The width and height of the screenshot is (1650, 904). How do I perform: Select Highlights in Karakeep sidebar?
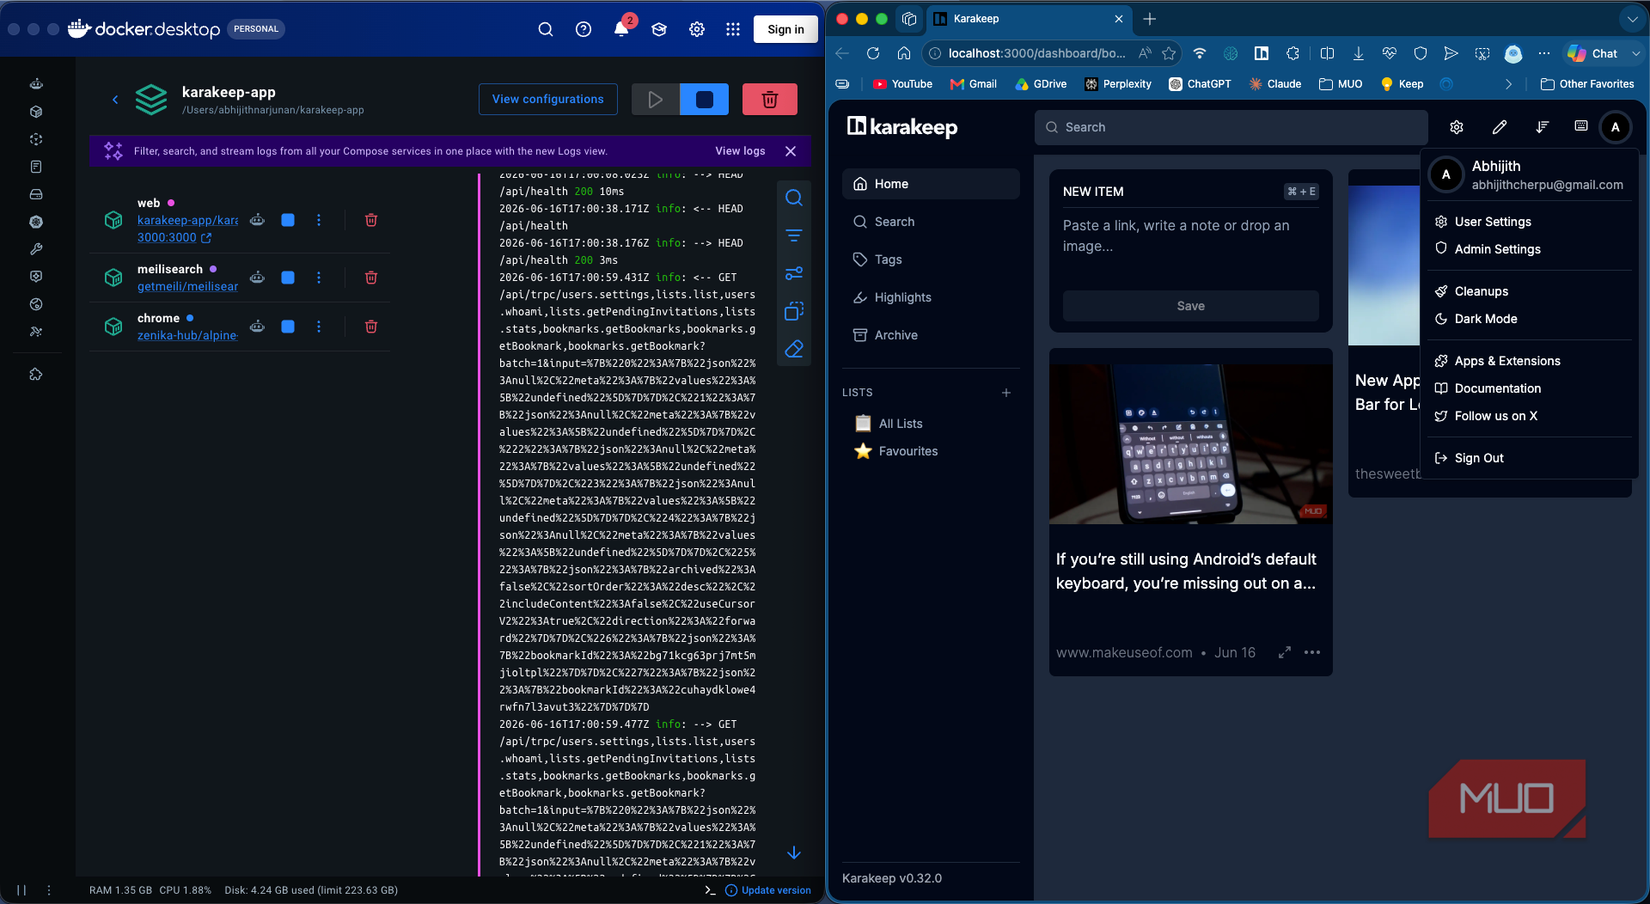click(x=931, y=298)
